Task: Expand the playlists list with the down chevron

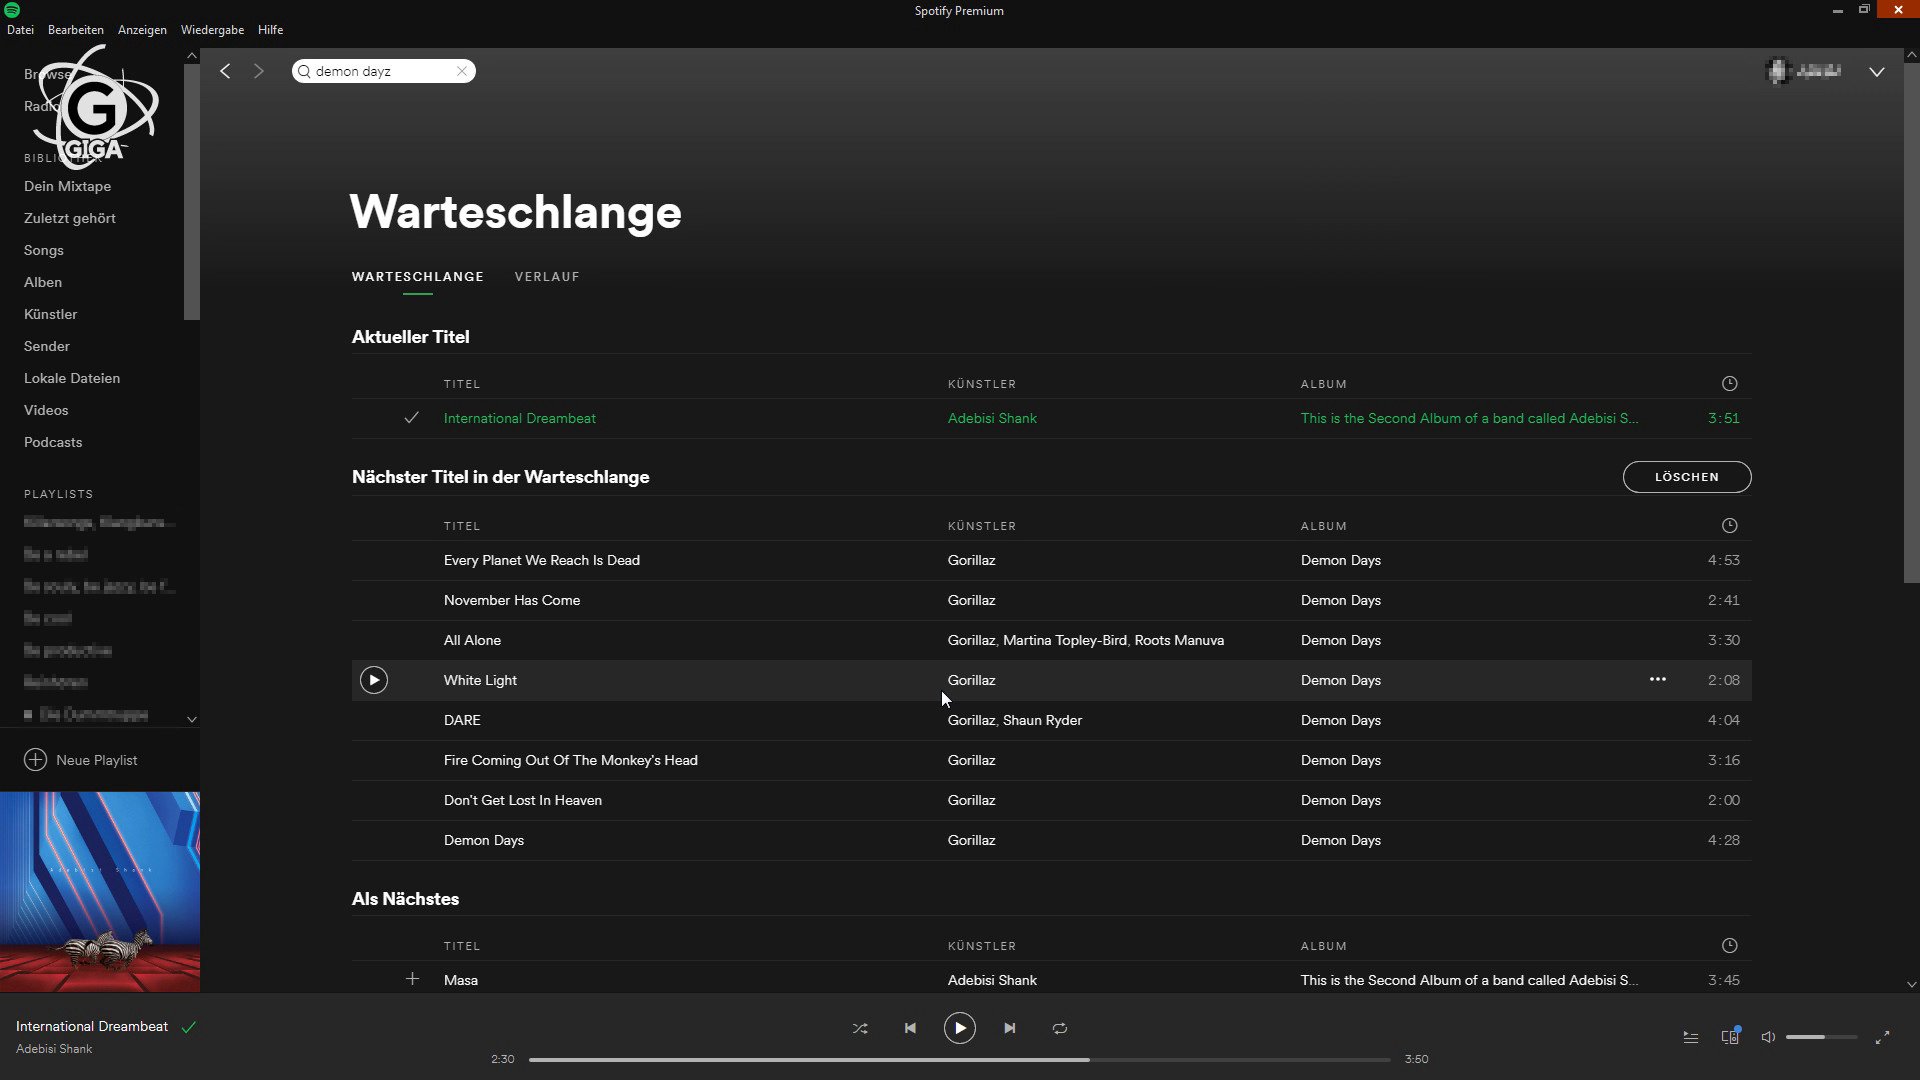Action: coord(191,719)
